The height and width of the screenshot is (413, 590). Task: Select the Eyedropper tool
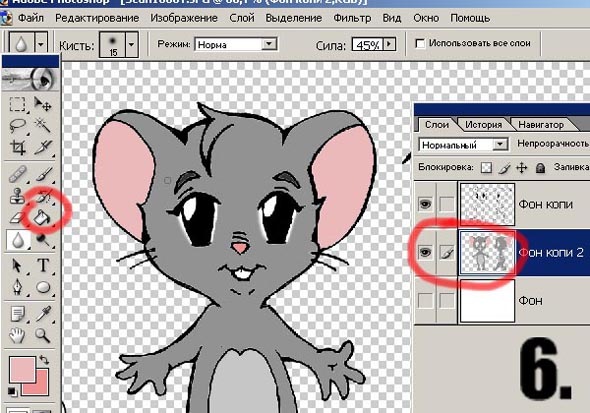coord(43,313)
